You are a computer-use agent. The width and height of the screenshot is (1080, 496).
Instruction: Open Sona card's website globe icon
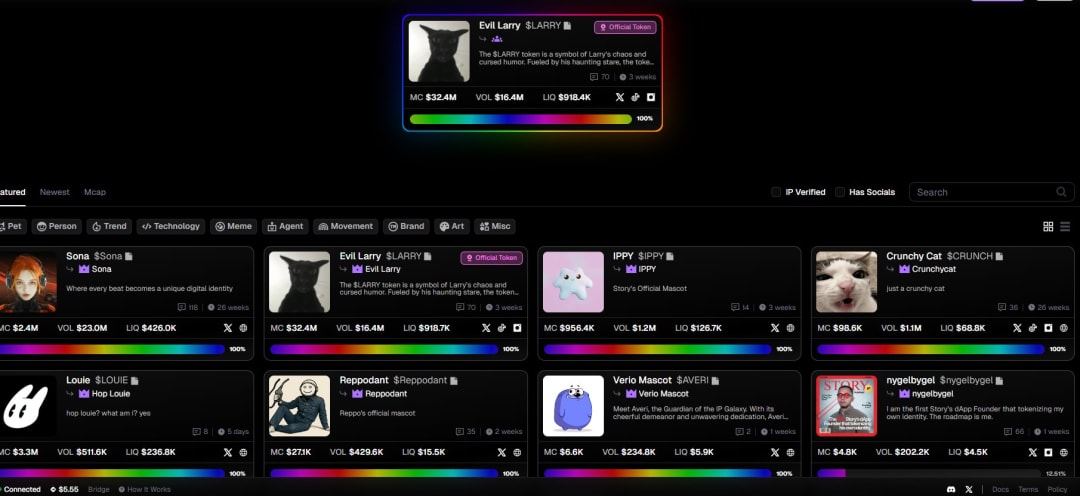click(x=243, y=328)
